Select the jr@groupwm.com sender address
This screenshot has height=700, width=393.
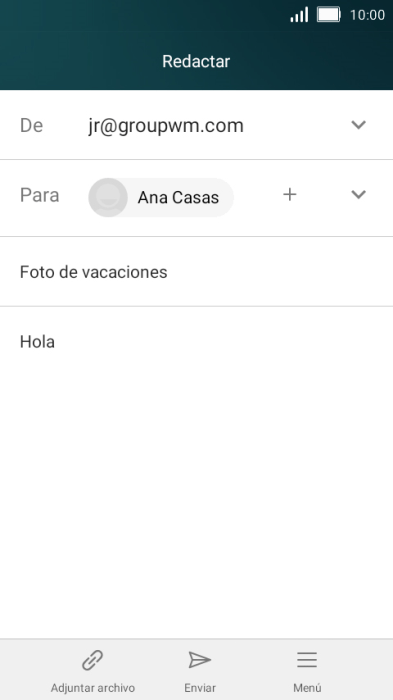tap(166, 126)
